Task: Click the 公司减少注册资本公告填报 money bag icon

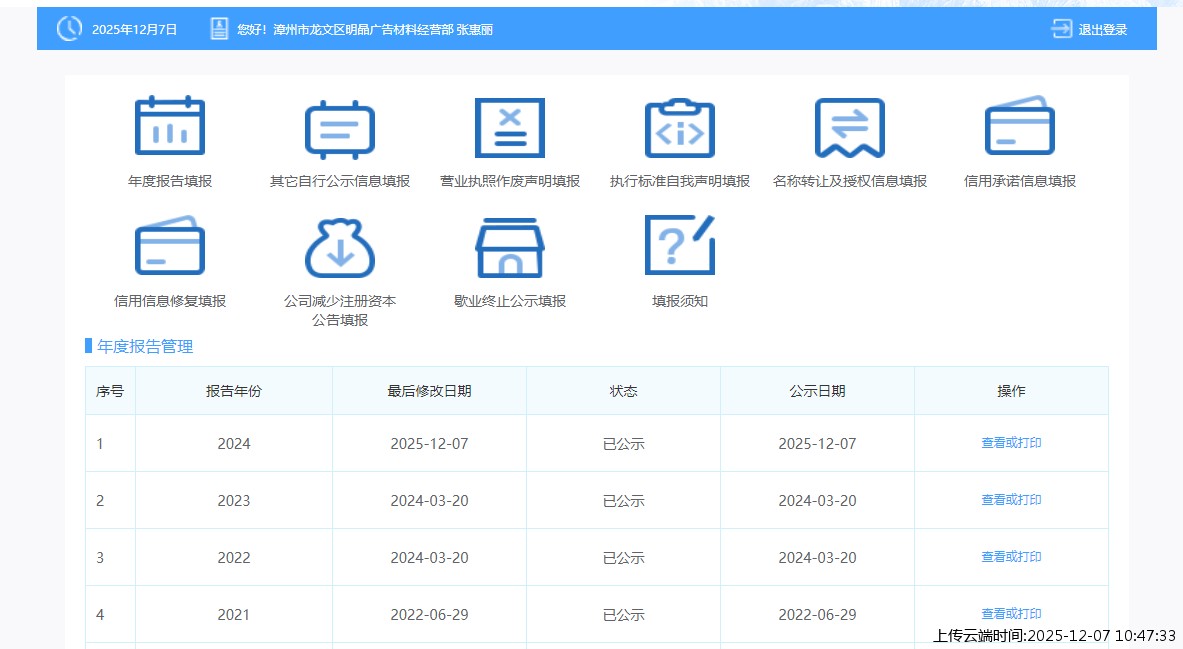Action: tap(340, 247)
